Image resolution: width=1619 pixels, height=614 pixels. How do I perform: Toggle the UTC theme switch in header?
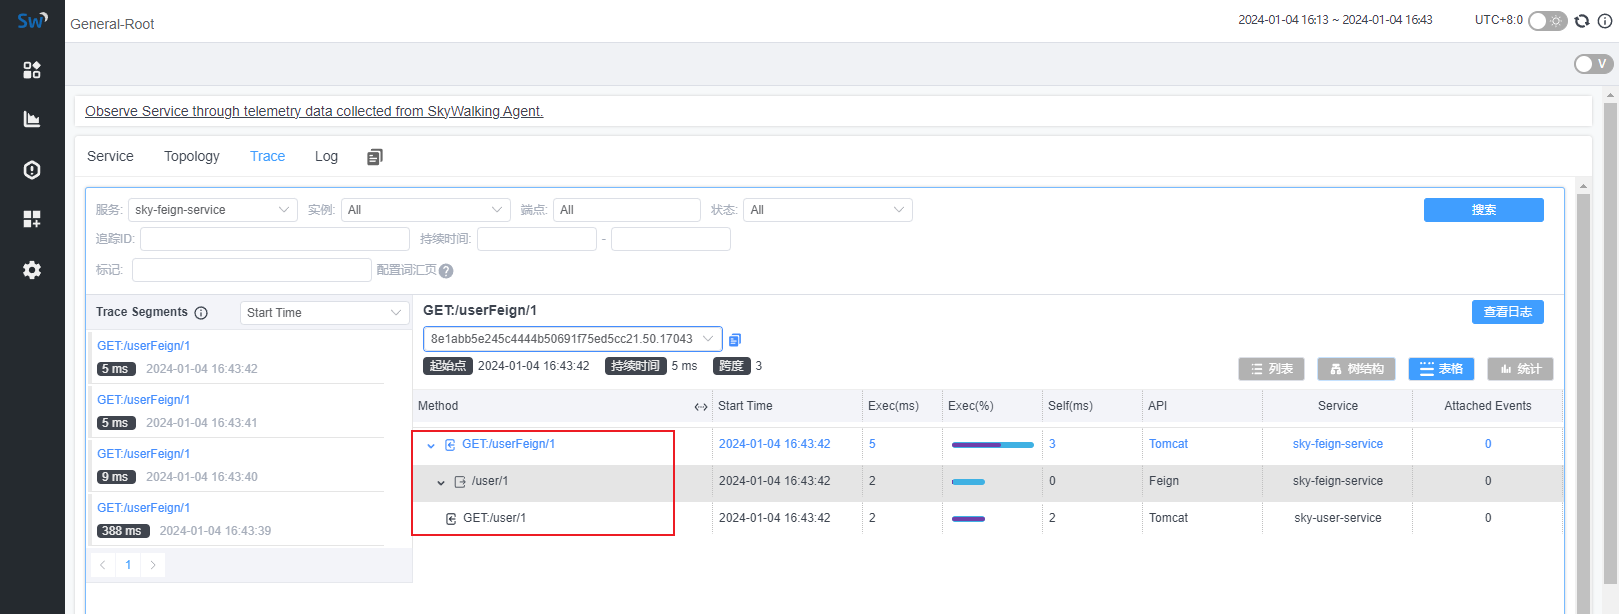[x=1547, y=21]
